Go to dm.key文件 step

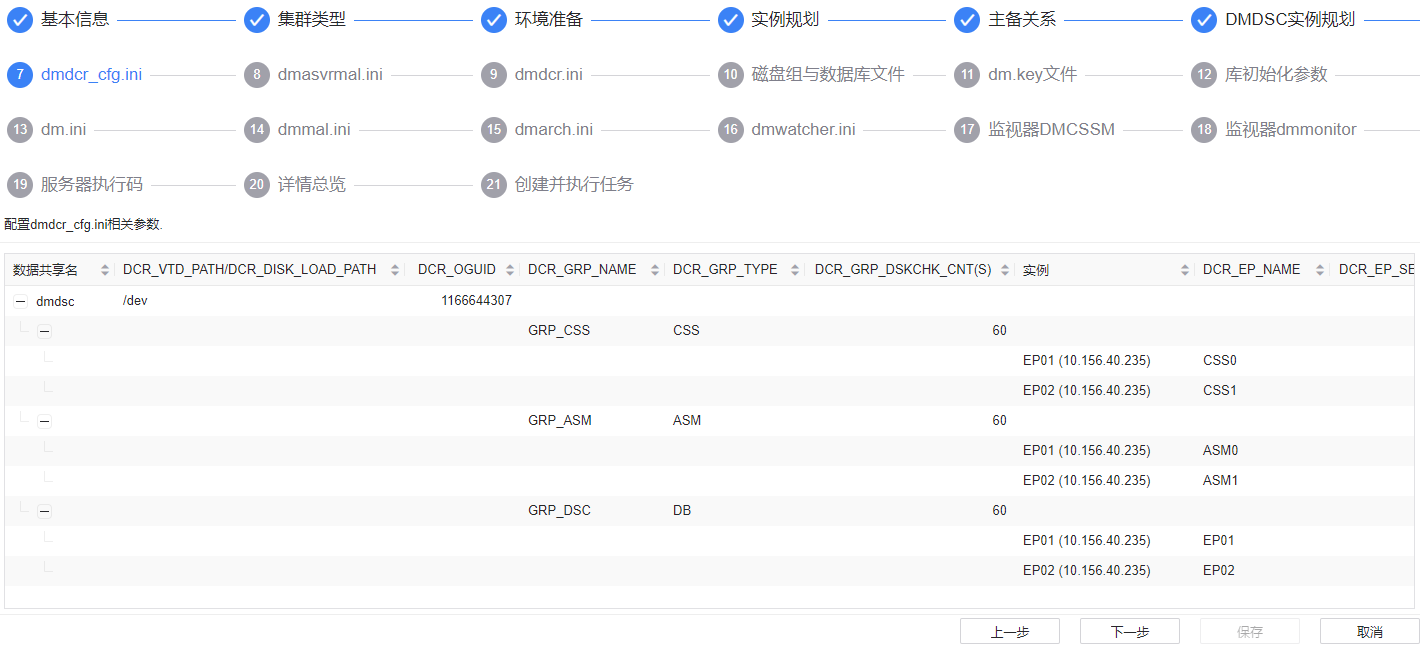pyautogui.click(x=1032, y=75)
